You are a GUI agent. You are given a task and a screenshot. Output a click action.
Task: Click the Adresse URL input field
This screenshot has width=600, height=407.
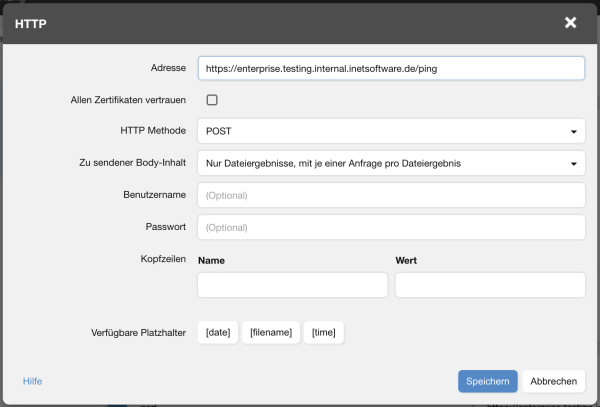390,68
